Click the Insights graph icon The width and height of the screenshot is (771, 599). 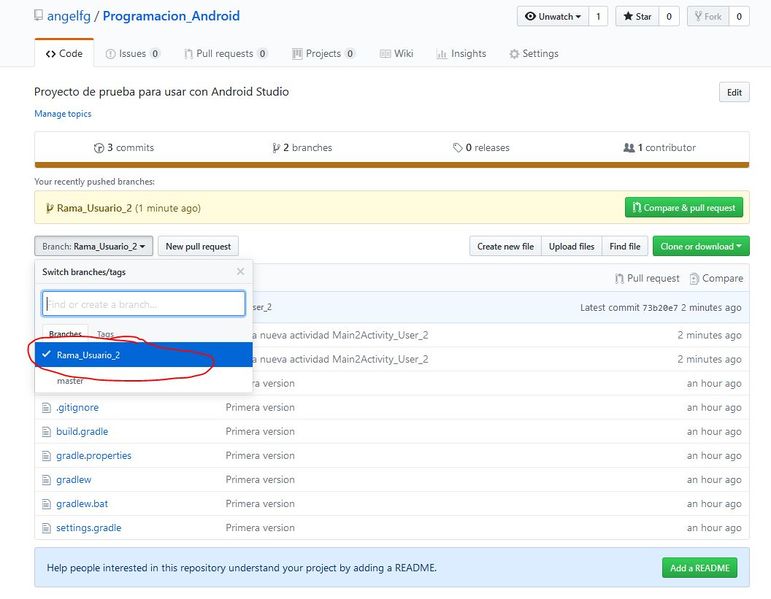(x=442, y=54)
